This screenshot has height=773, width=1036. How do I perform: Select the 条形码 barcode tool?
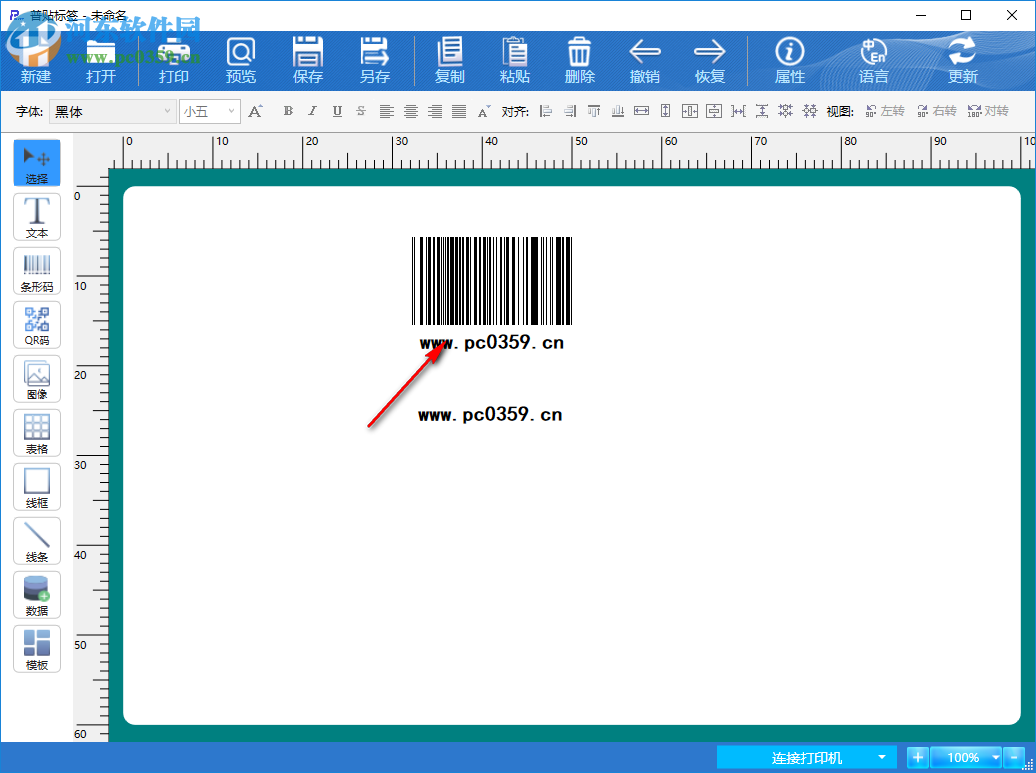(37, 271)
